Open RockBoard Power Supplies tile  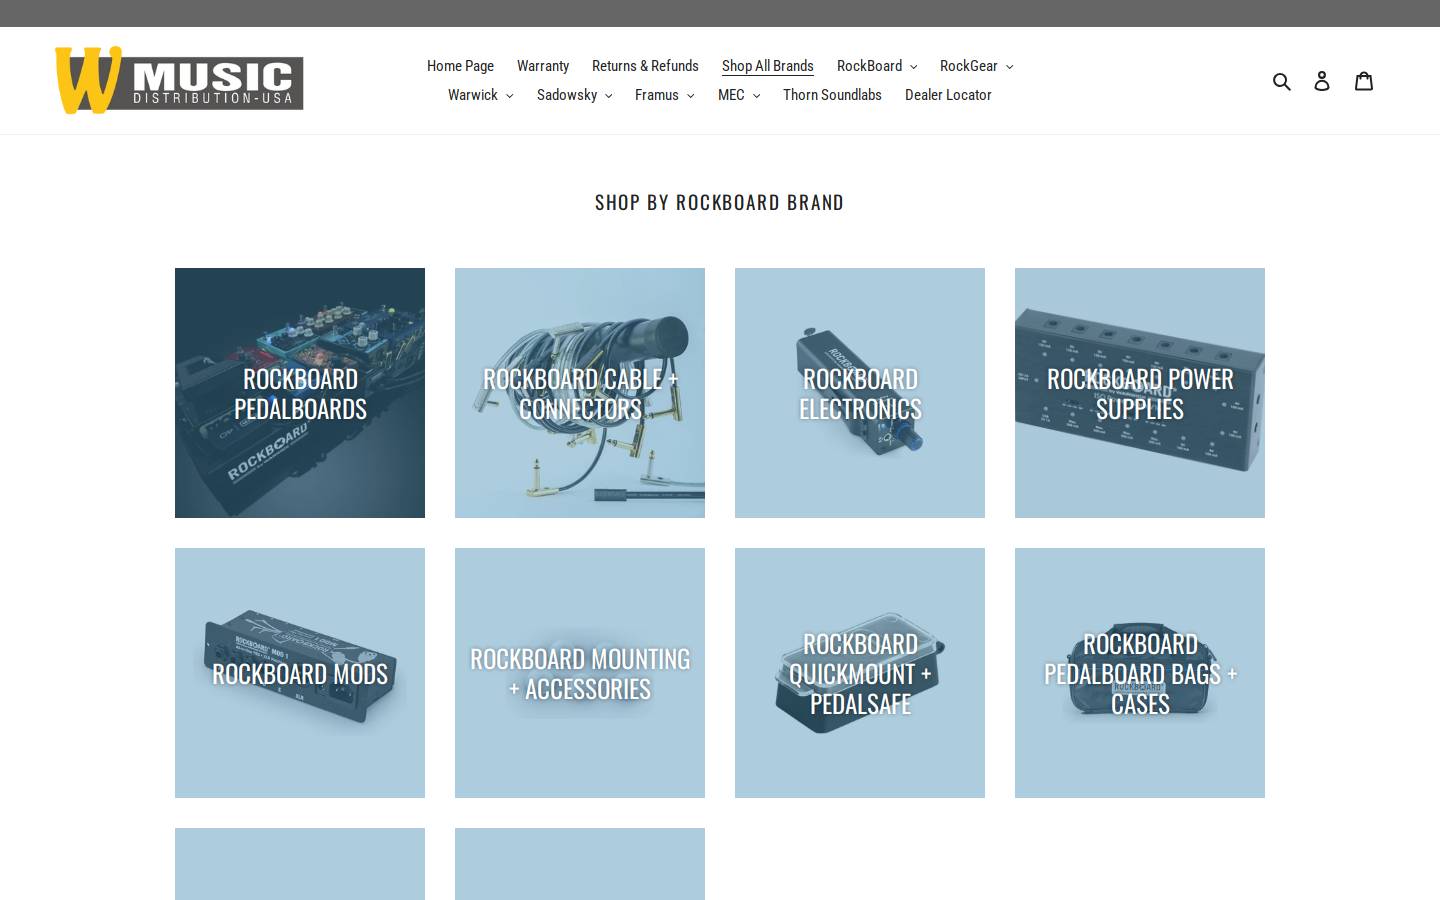pos(1140,393)
